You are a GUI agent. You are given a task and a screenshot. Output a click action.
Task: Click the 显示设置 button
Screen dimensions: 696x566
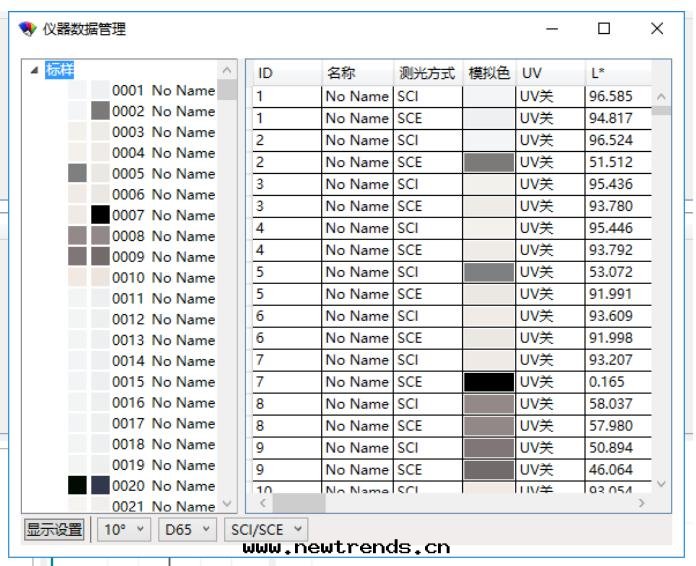pyautogui.click(x=54, y=529)
